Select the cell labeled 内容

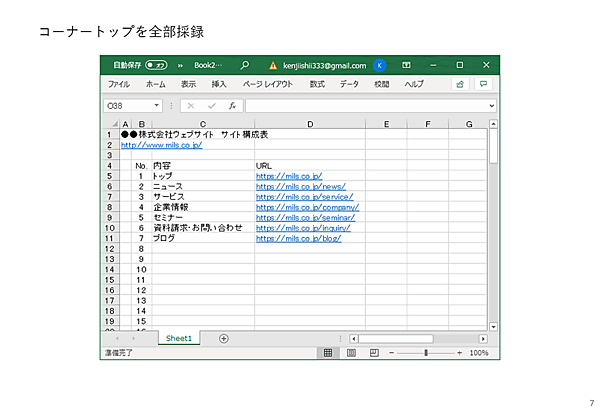point(203,166)
